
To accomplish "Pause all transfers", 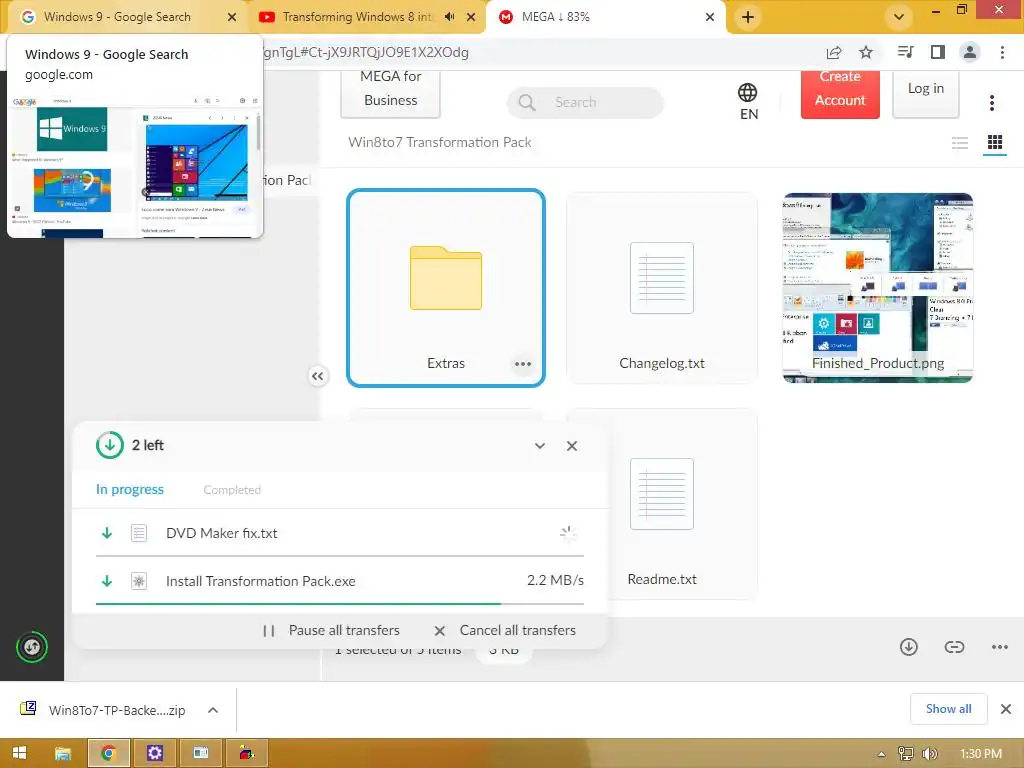I will (332, 630).
